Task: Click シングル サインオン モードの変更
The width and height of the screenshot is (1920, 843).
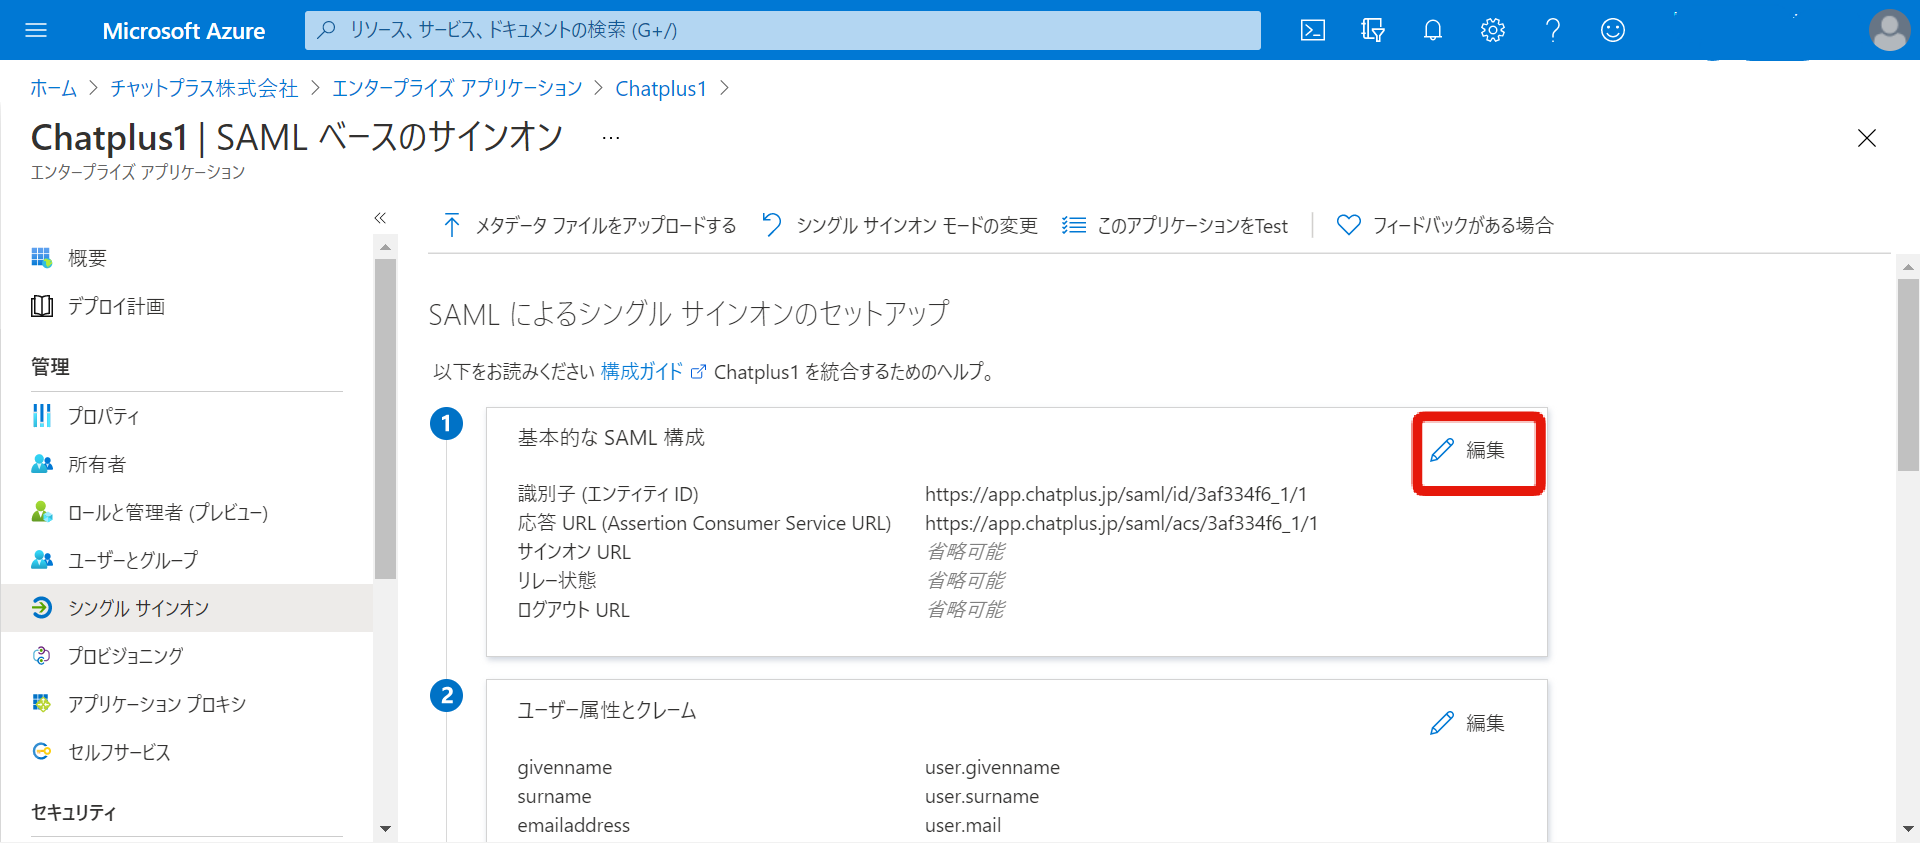Action: coord(900,225)
